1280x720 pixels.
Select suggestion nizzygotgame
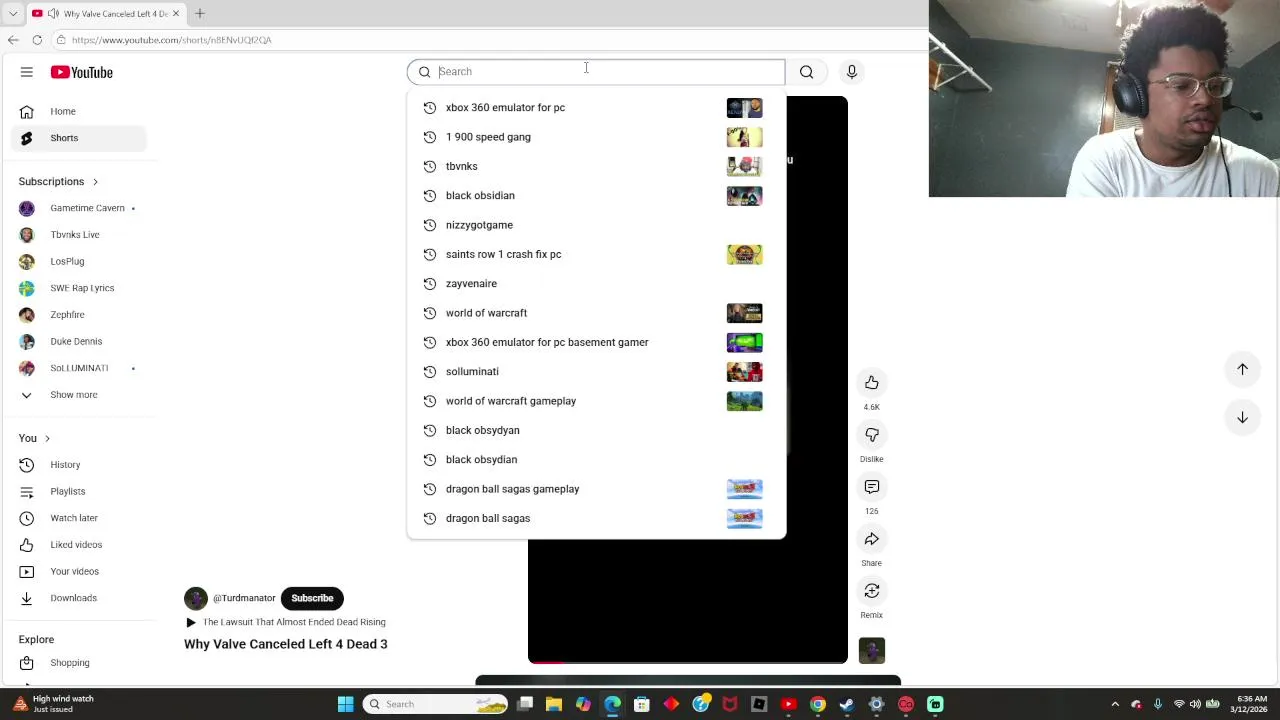click(596, 225)
